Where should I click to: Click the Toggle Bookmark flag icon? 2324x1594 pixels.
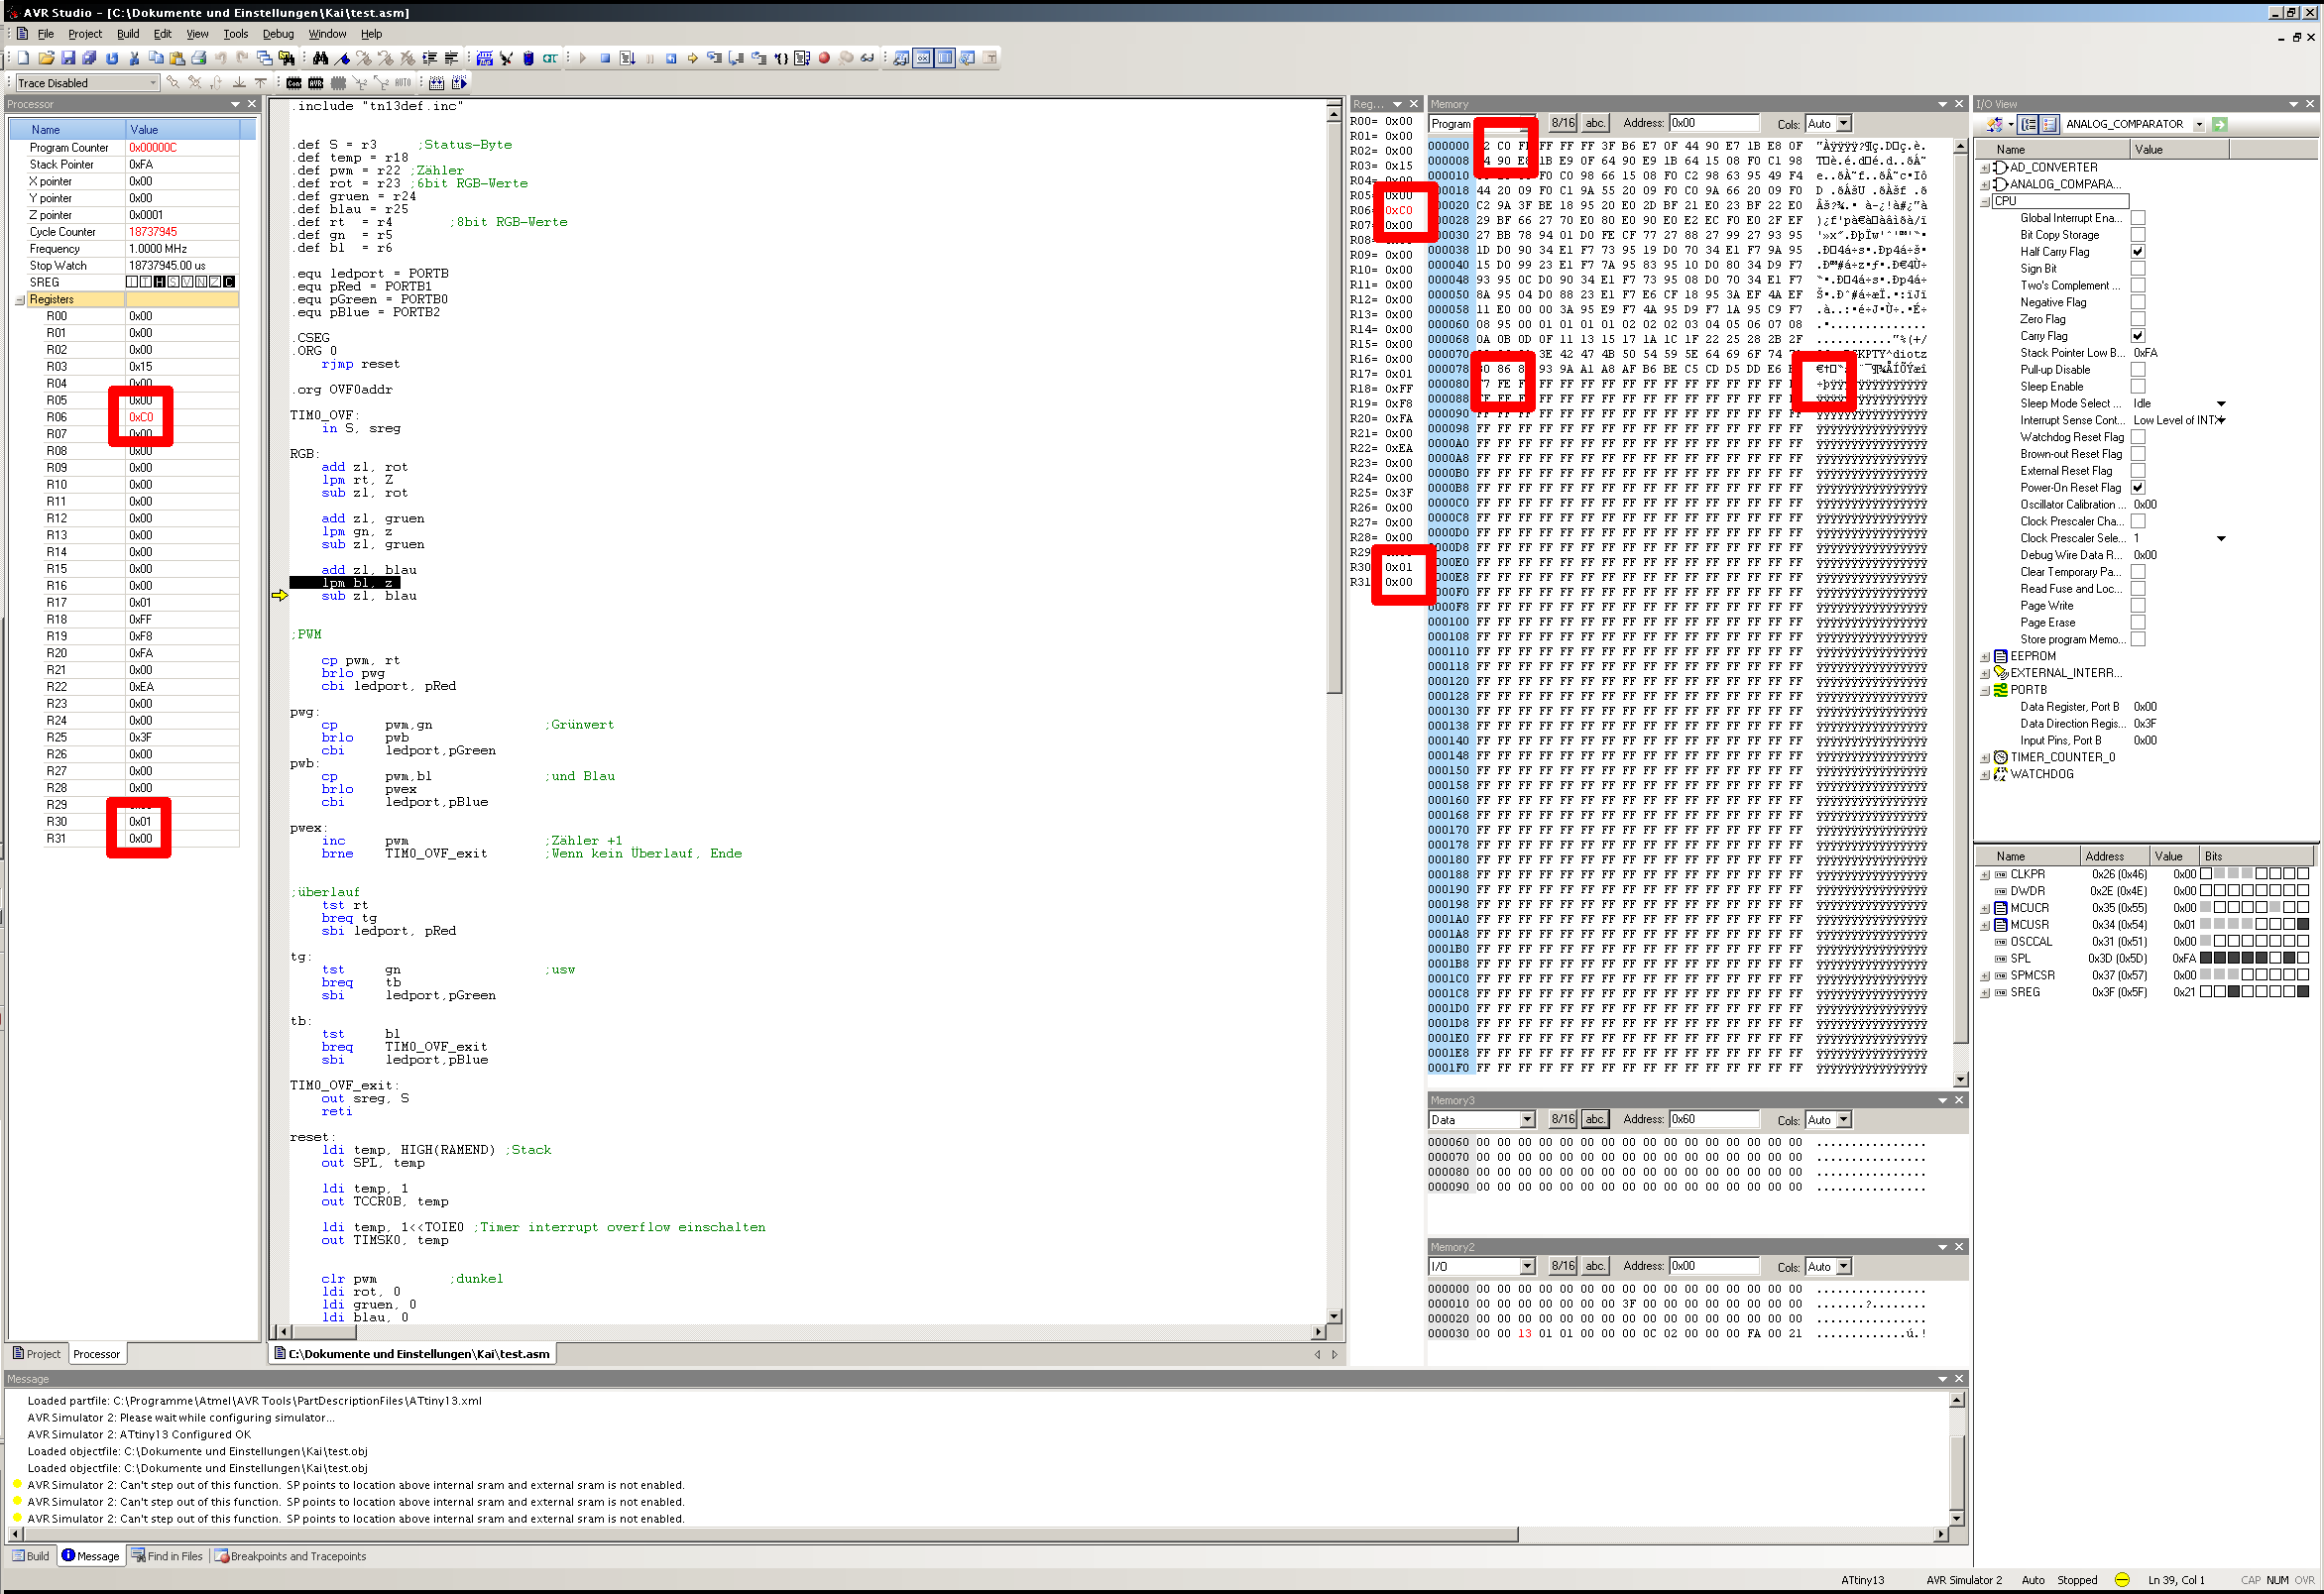coord(343,58)
